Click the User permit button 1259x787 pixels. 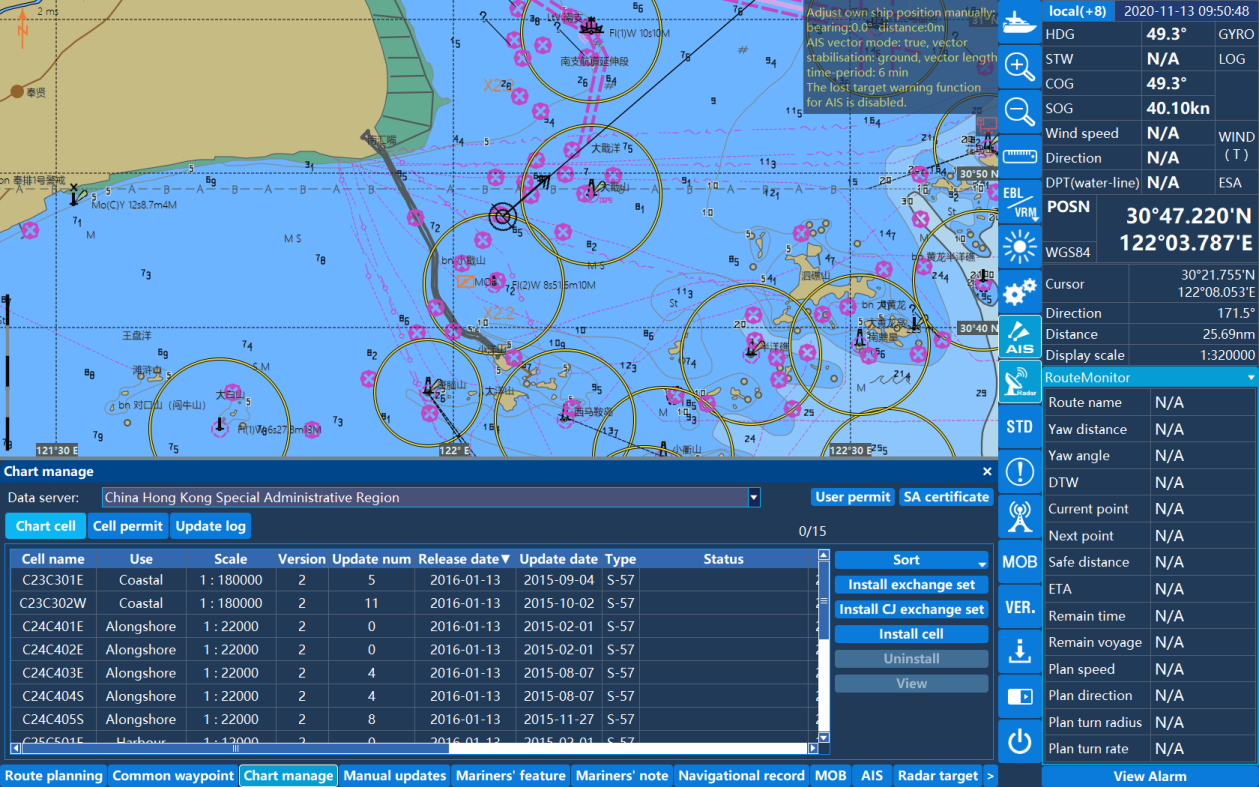point(853,497)
